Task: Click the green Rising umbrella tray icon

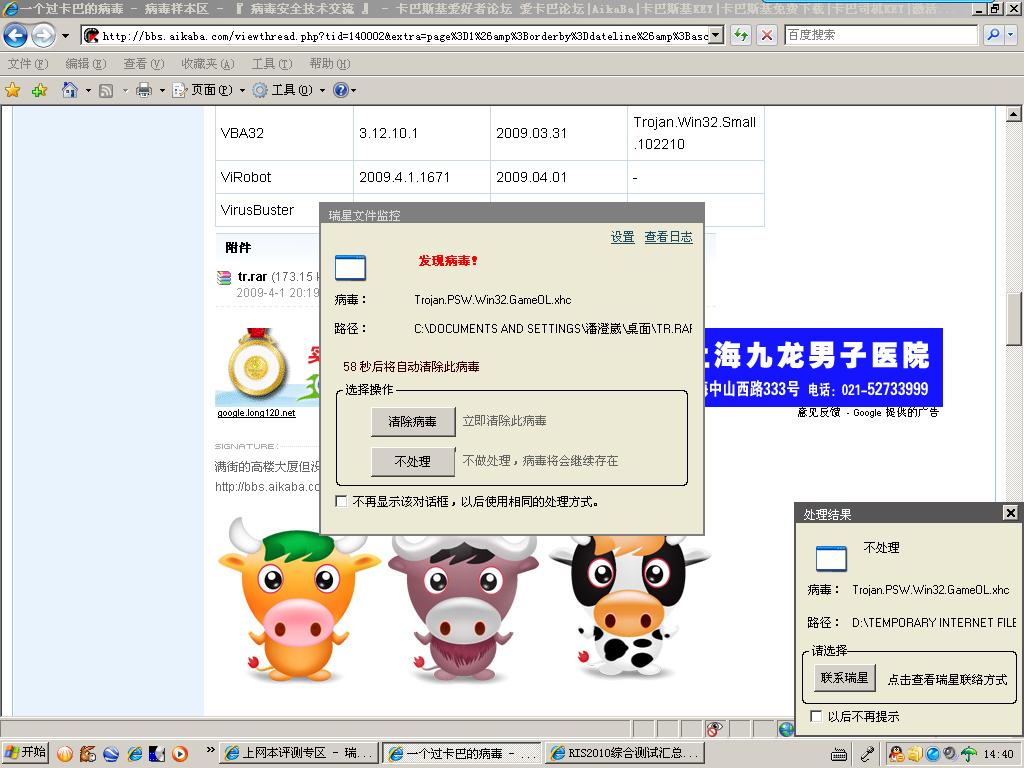Action: (969, 754)
